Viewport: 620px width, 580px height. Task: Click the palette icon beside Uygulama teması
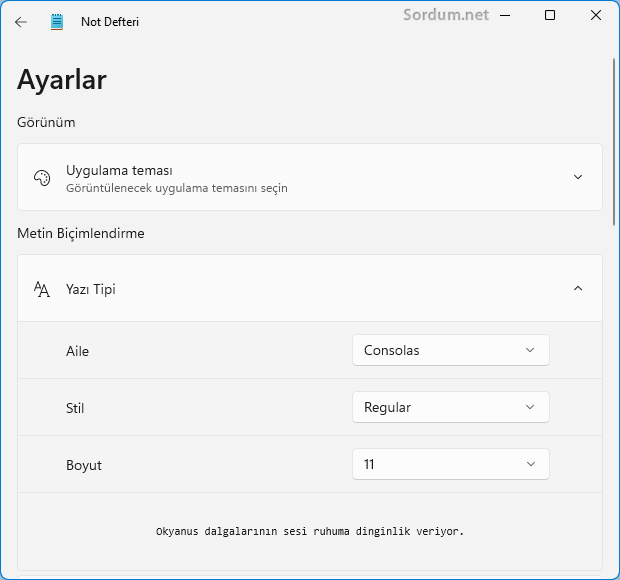pyautogui.click(x=41, y=178)
